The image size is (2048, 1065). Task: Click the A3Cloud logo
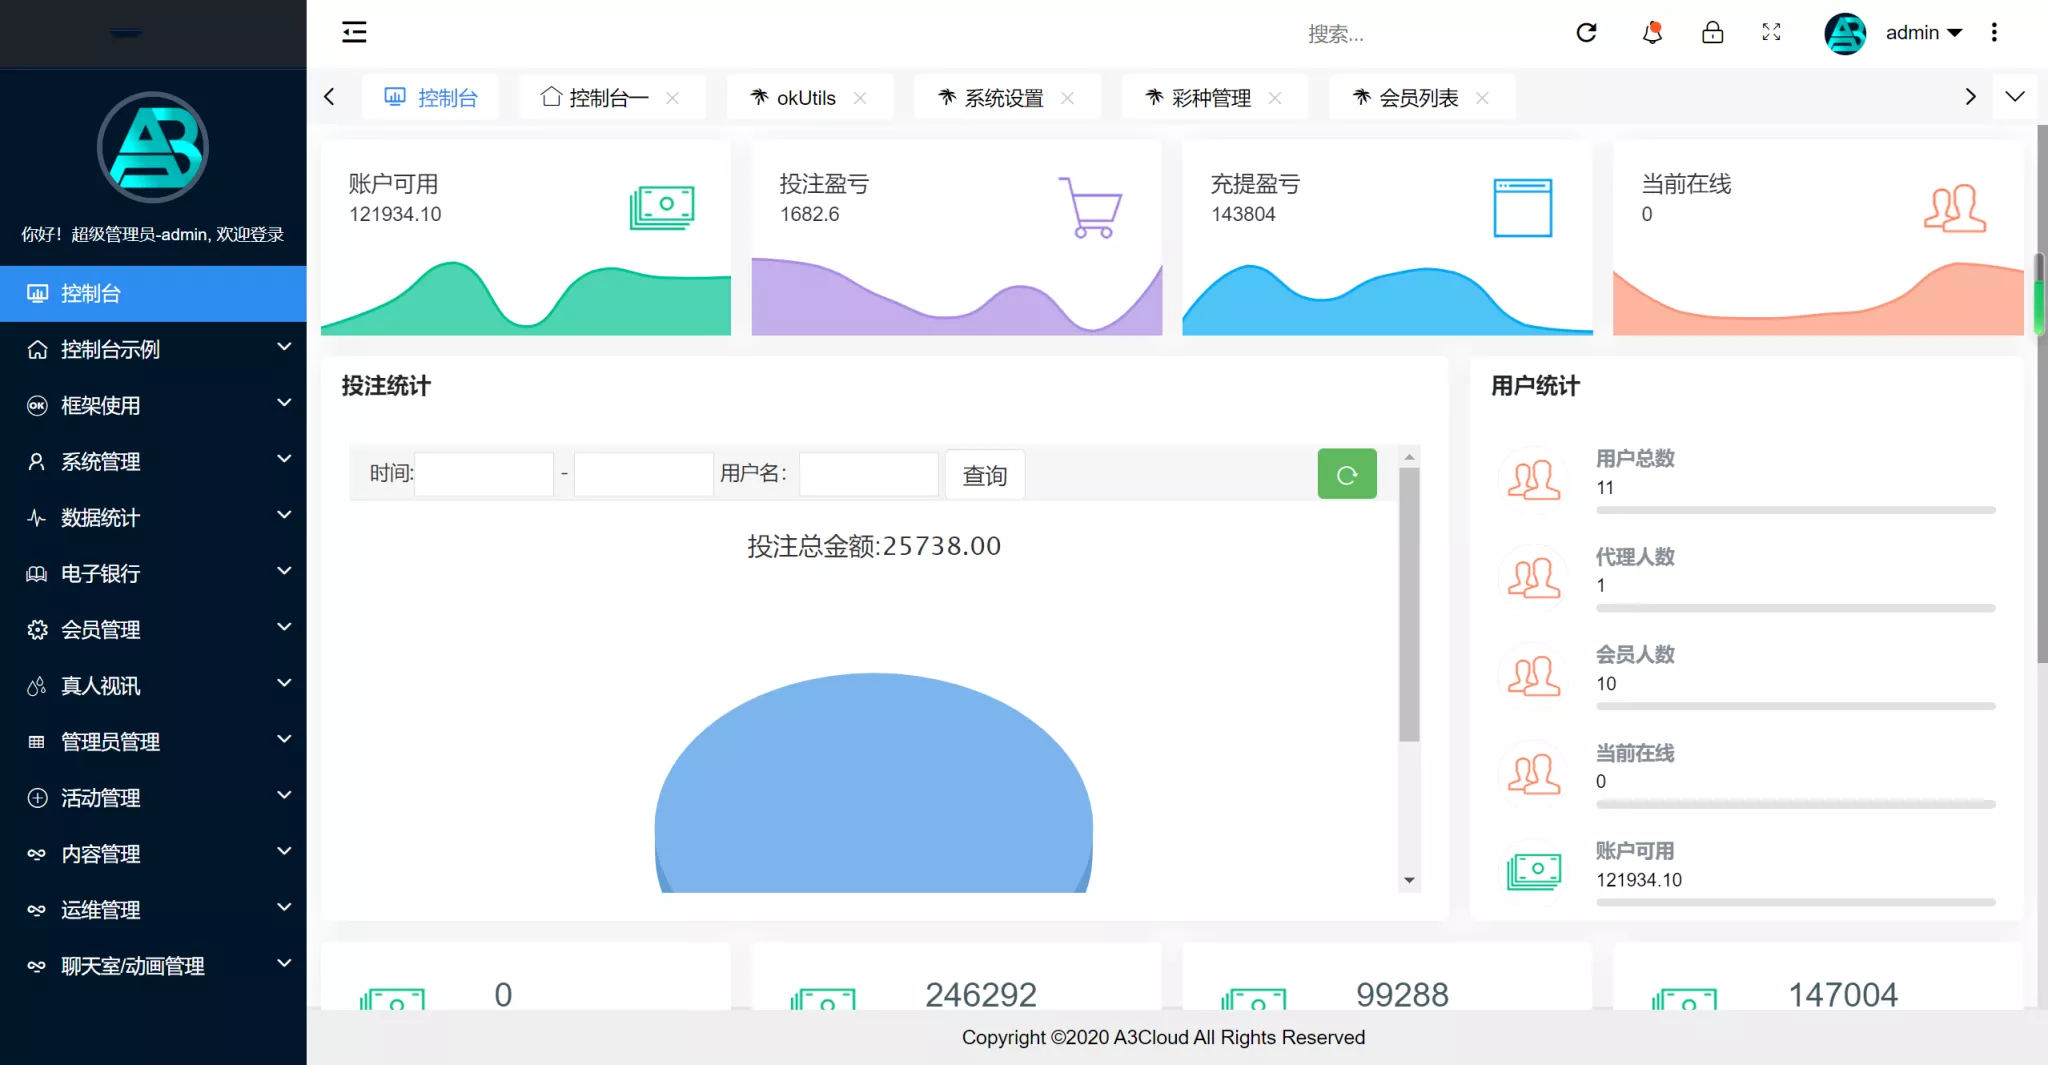(x=152, y=147)
